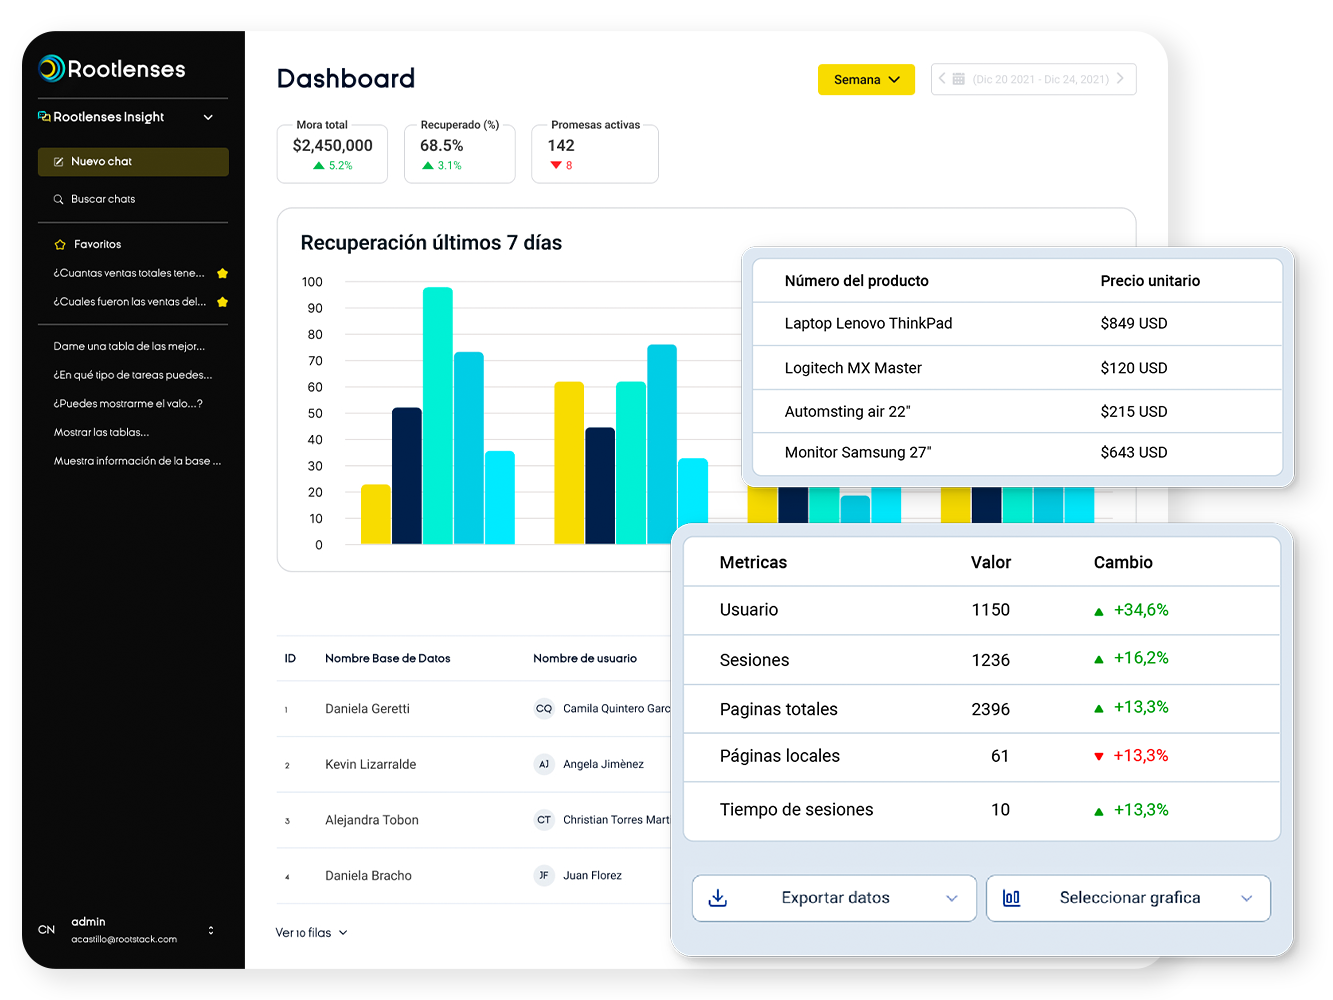Click the download icon on Exportar datos
Viewport: 1333px width, 1000px height.
[718, 898]
